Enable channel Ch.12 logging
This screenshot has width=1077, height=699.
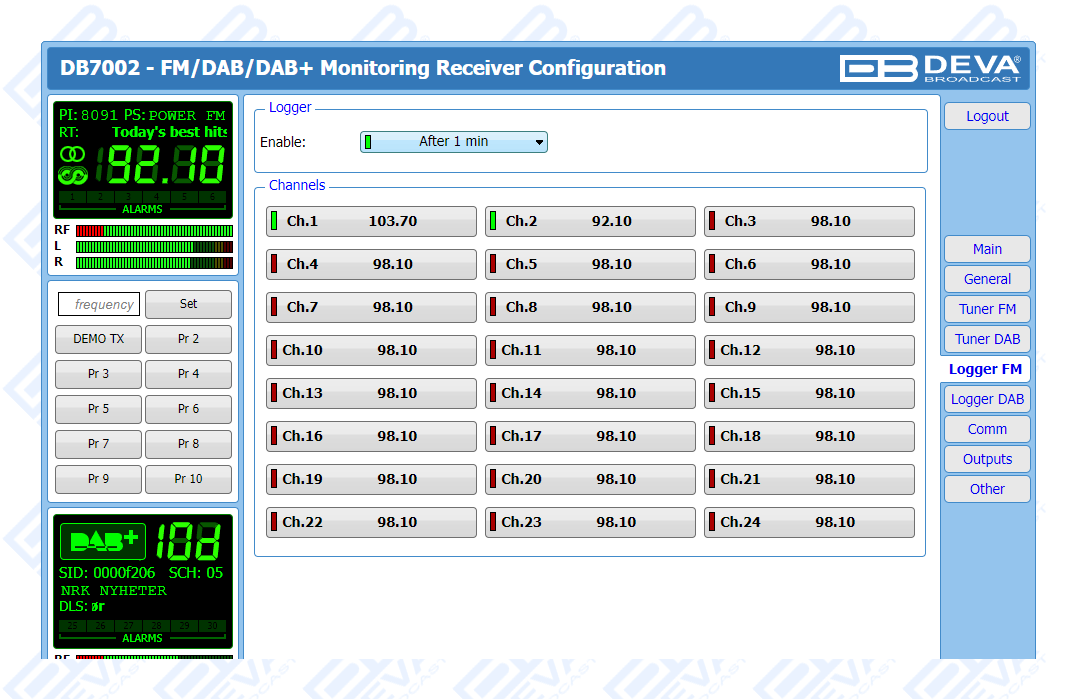point(809,350)
